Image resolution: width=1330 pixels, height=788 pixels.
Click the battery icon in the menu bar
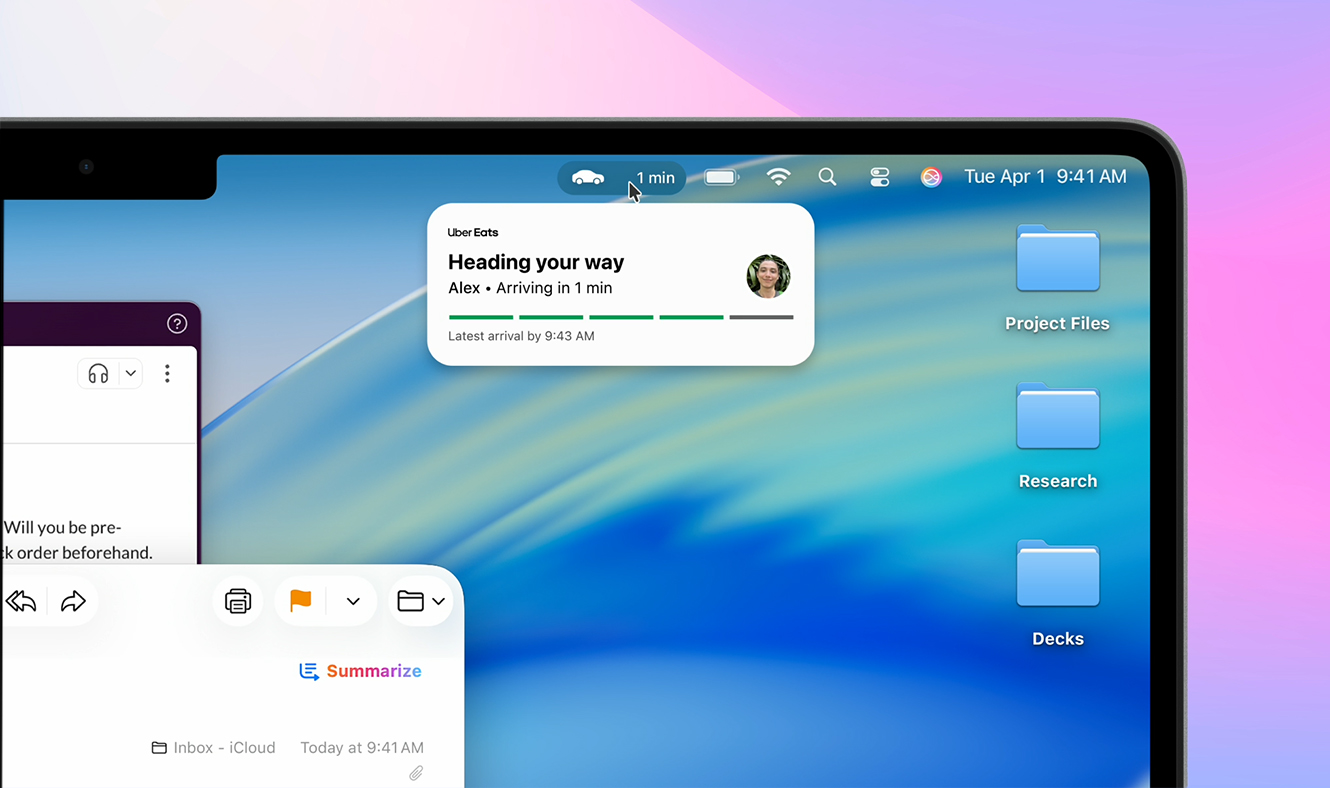coord(721,177)
